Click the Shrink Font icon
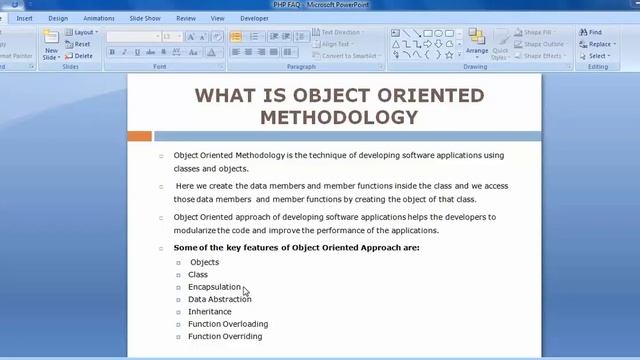640x360 pixels. [203, 37]
